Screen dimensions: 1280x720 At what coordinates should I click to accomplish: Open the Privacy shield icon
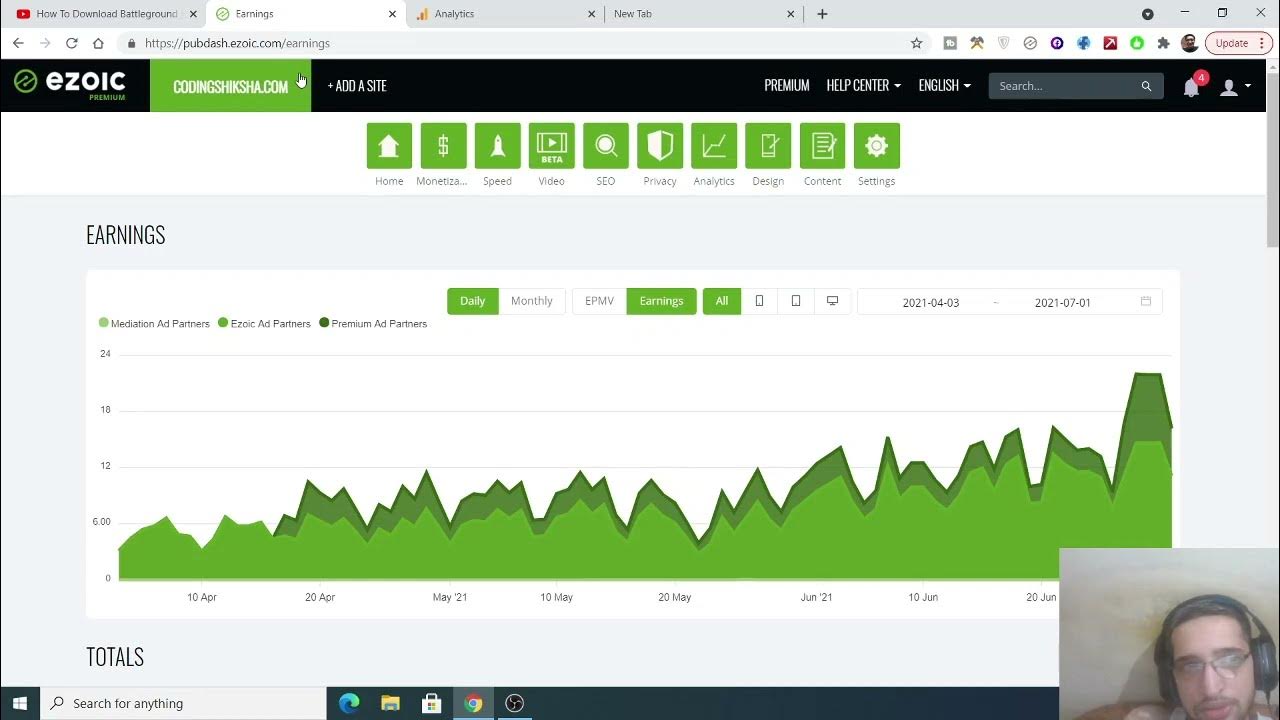tap(659, 146)
